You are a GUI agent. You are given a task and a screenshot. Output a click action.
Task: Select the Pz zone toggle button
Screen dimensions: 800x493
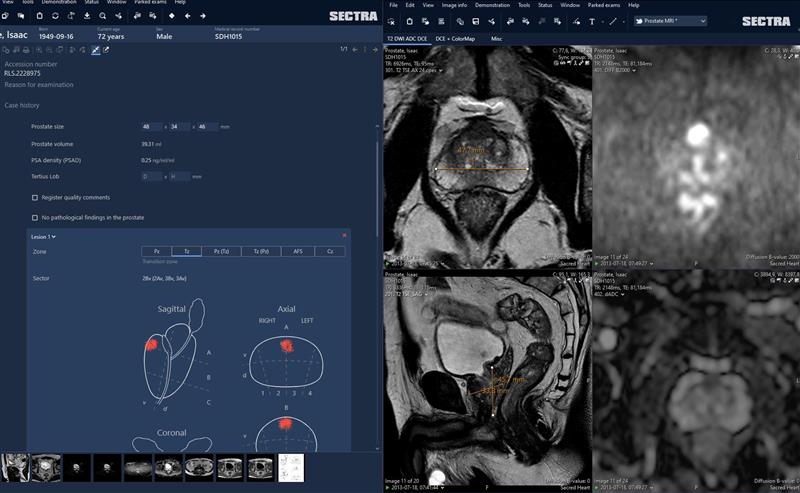tap(157, 251)
